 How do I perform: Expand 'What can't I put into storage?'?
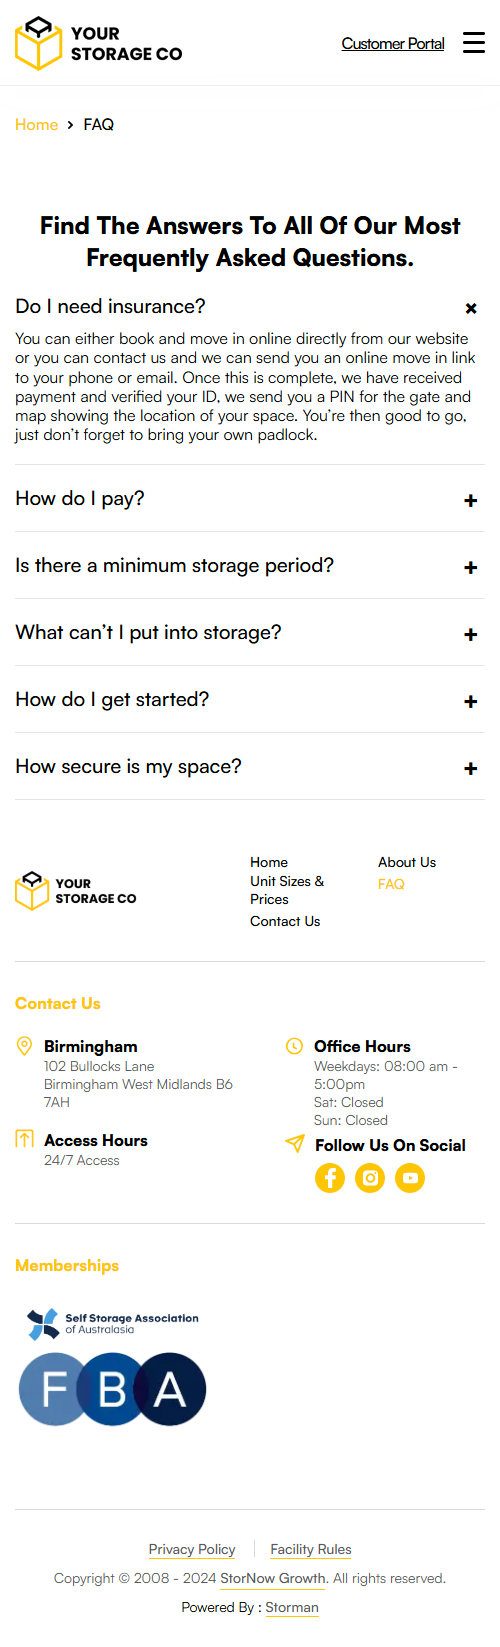250,632
